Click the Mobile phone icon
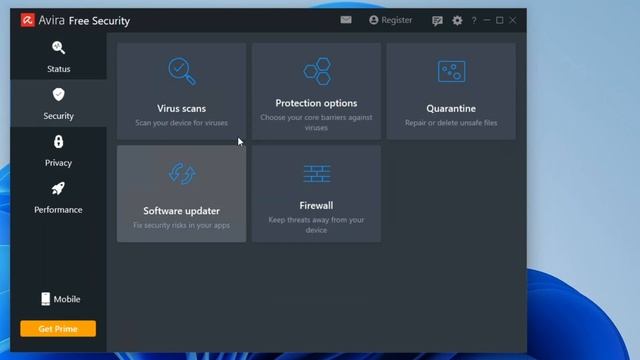 click(46, 299)
